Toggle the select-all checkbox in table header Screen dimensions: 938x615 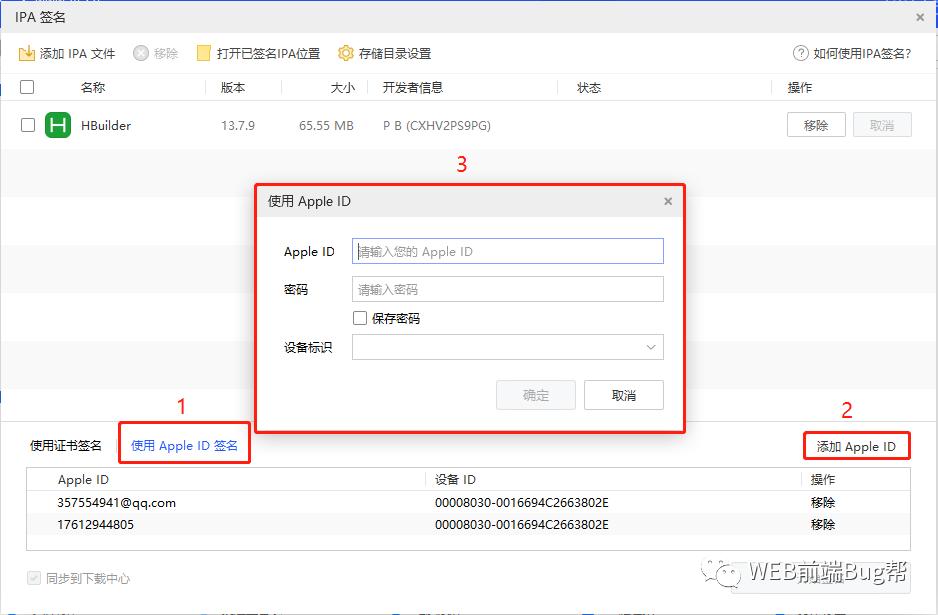coord(27,87)
